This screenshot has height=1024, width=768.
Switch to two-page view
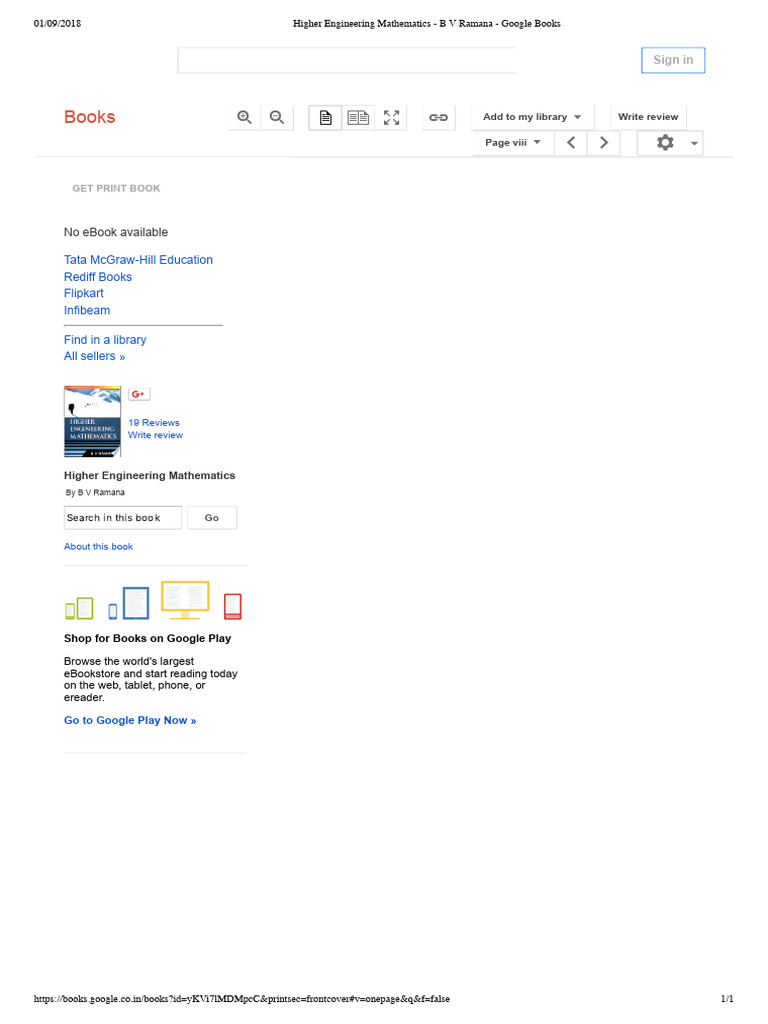coord(358,118)
